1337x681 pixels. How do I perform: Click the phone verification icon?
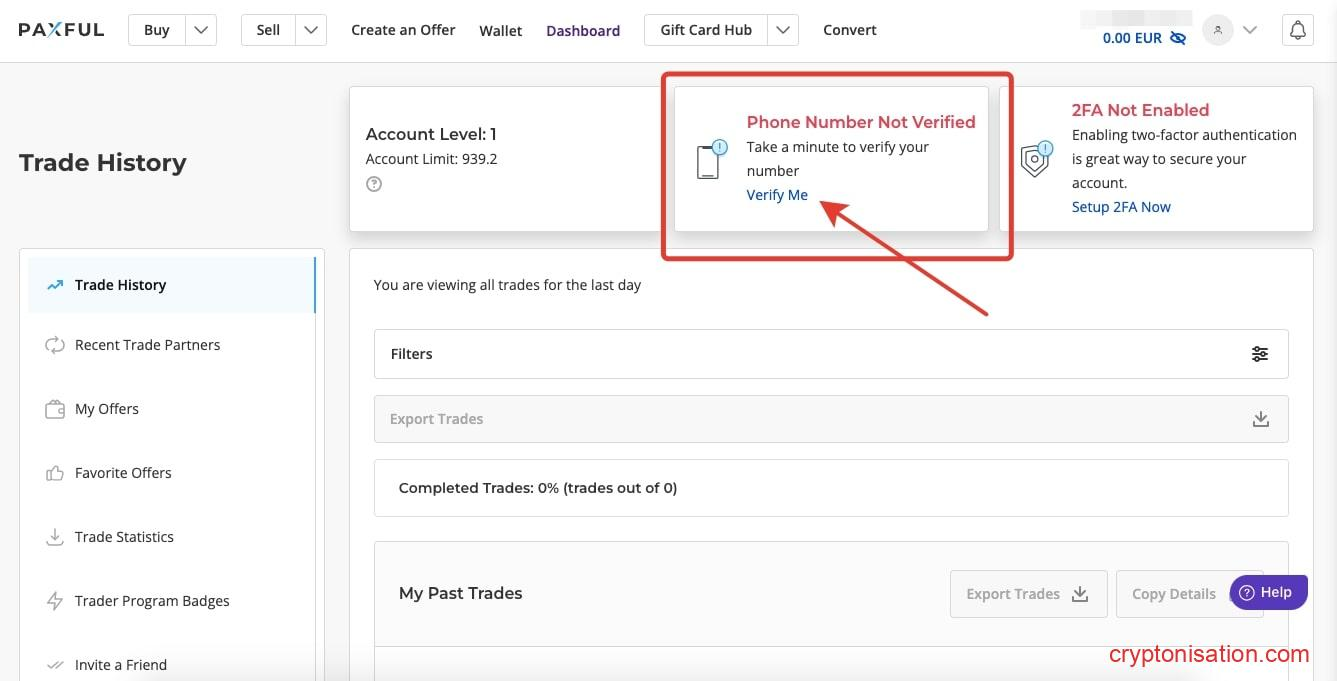coord(710,160)
